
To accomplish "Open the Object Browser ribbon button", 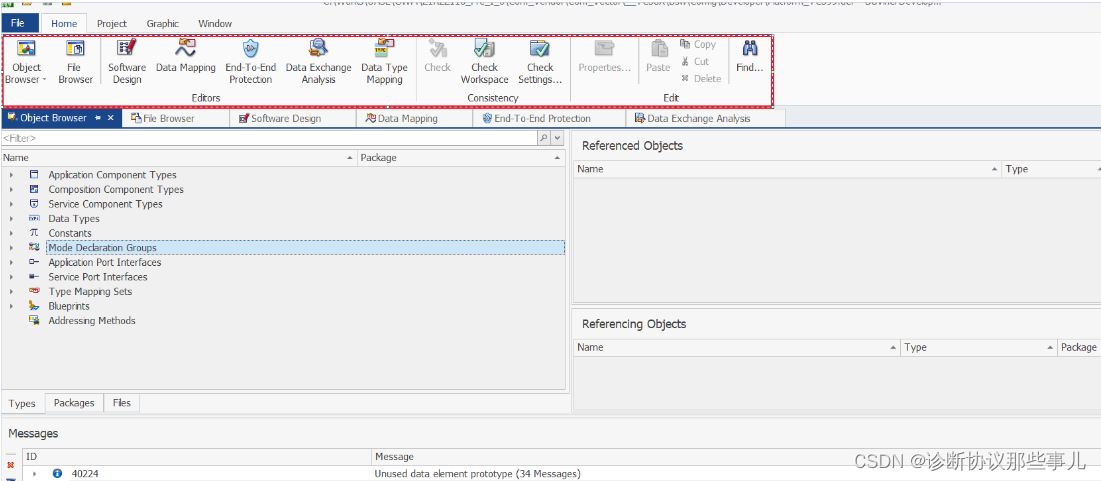I will [x=27, y=62].
